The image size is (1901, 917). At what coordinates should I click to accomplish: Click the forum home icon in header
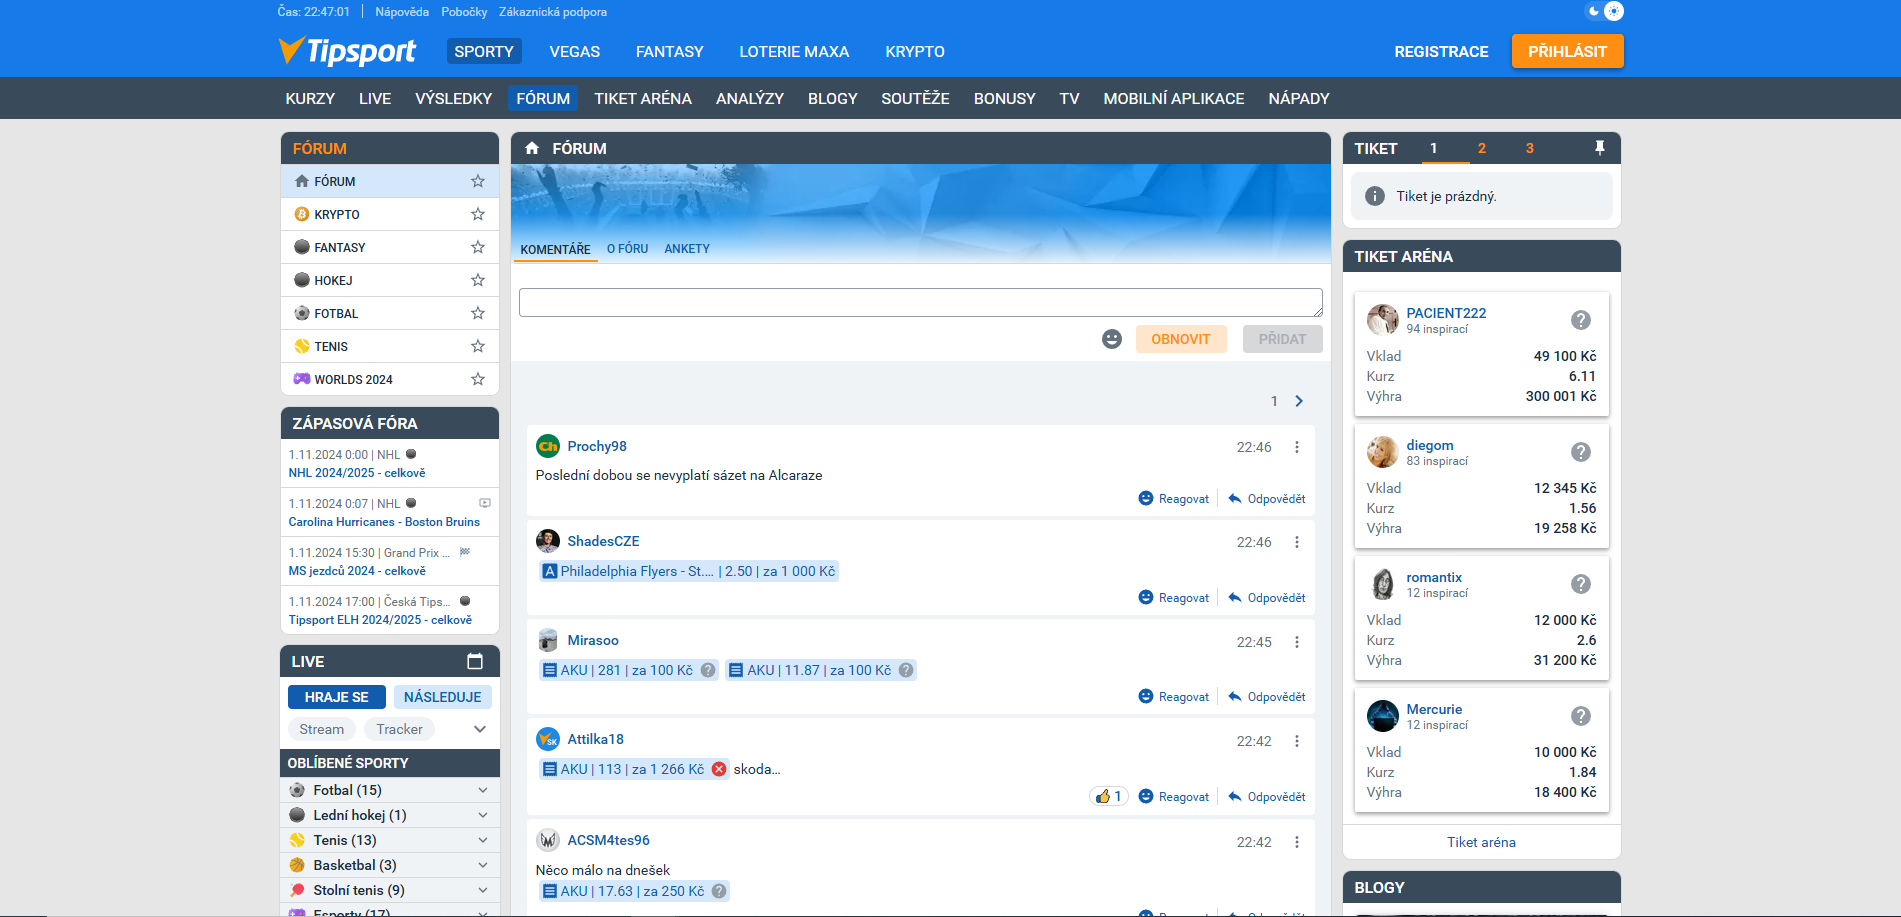click(532, 148)
